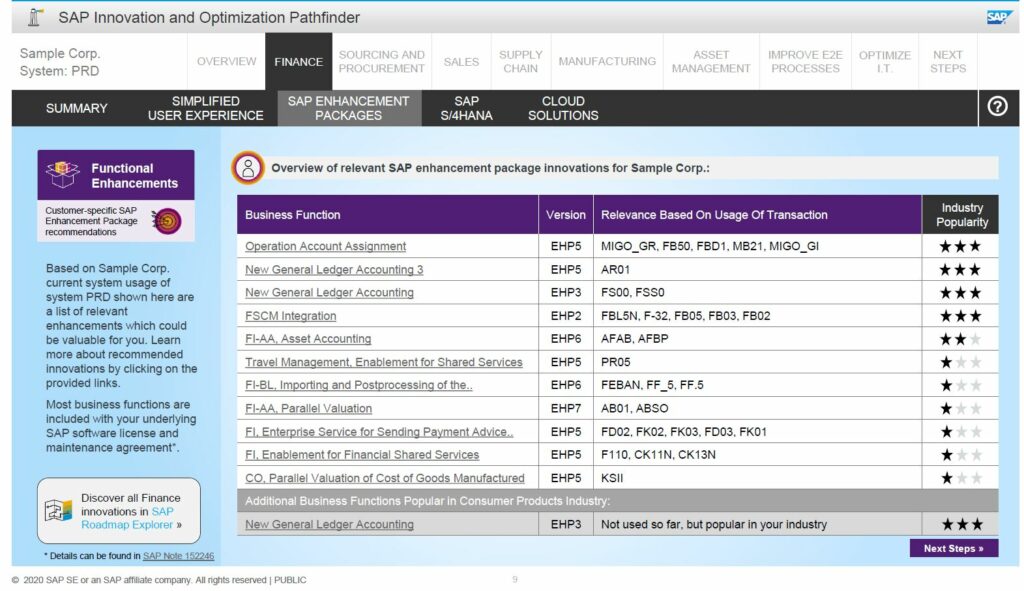Click the Business Function column header
1024x591 pixels.
point(388,215)
